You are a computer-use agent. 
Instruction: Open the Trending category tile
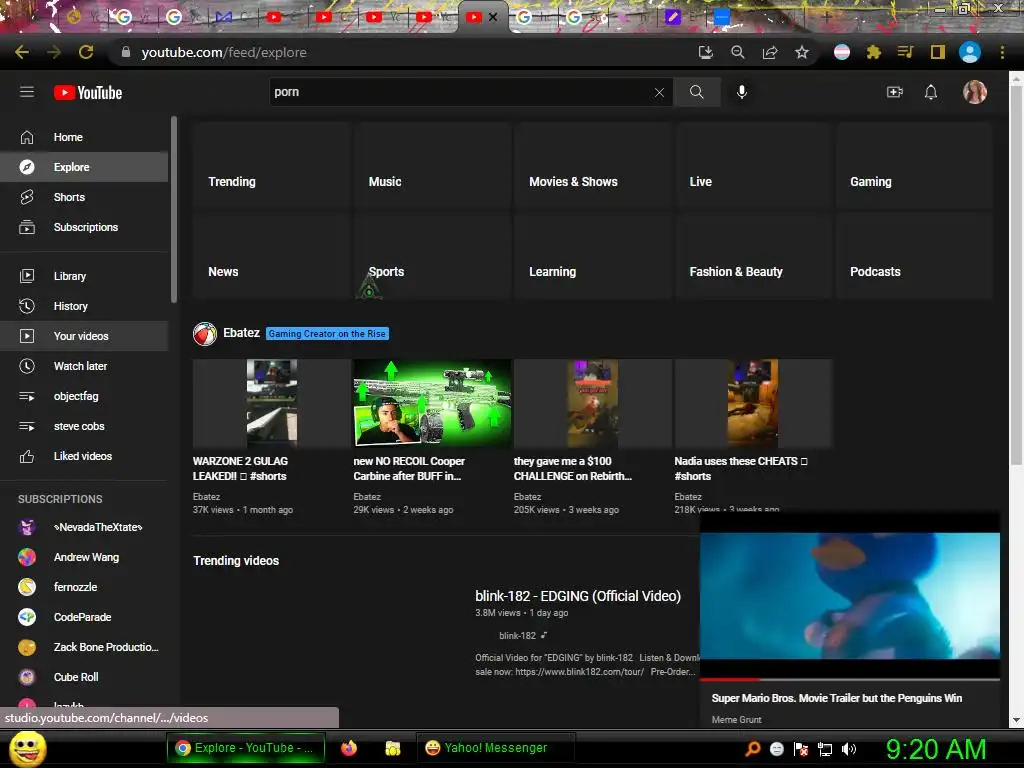tap(272, 166)
